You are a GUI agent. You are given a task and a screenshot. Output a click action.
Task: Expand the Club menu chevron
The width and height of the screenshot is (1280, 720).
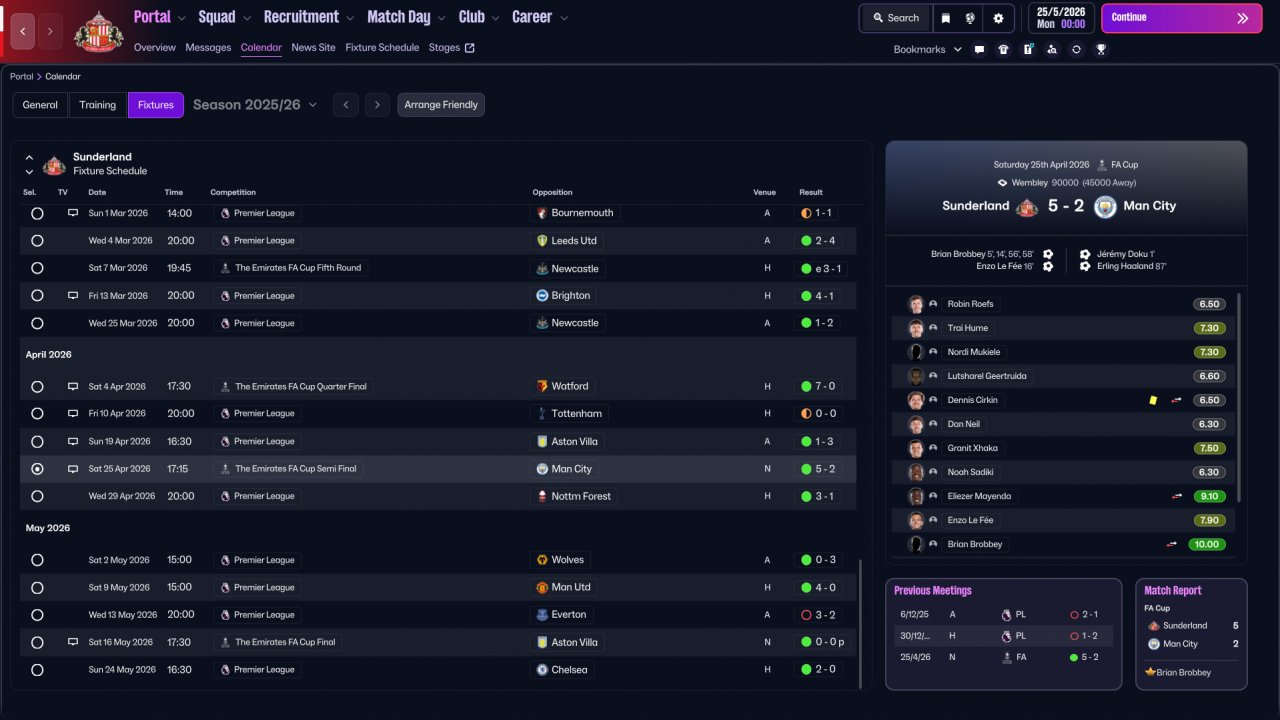click(495, 18)
